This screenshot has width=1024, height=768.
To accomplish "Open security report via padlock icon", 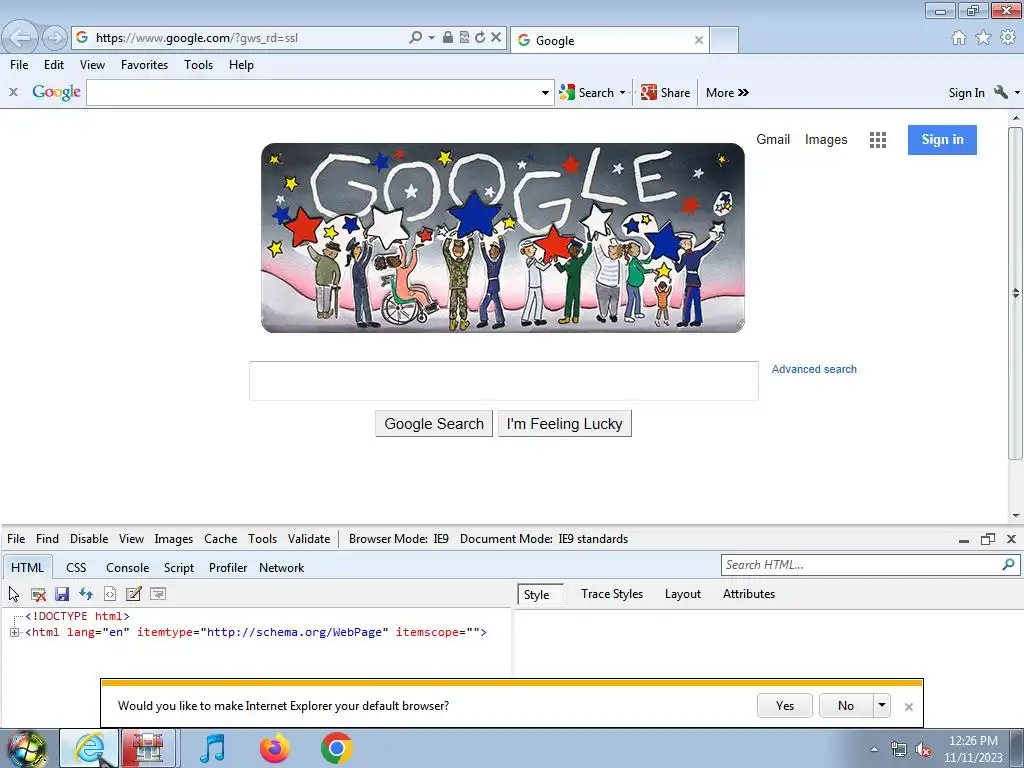I will pyautogui.click(x=447, y=37).
